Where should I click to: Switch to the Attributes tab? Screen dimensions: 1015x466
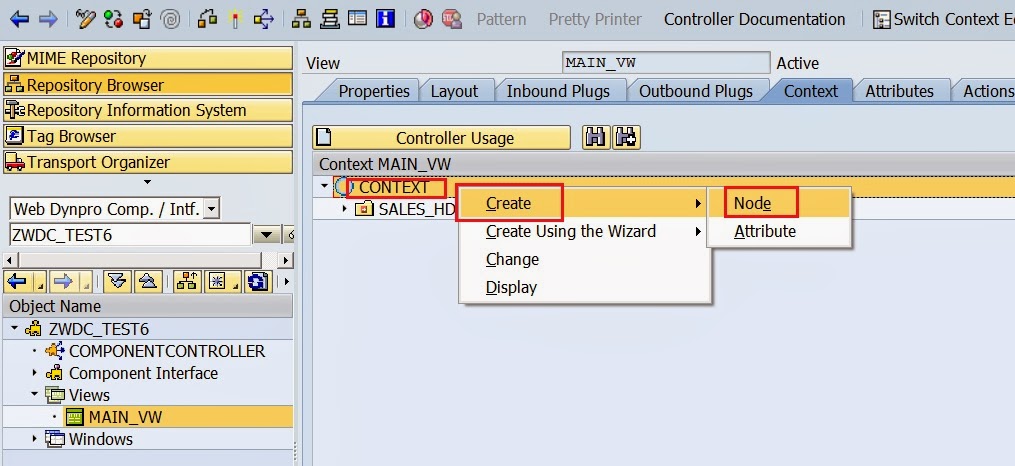(899, 91)
